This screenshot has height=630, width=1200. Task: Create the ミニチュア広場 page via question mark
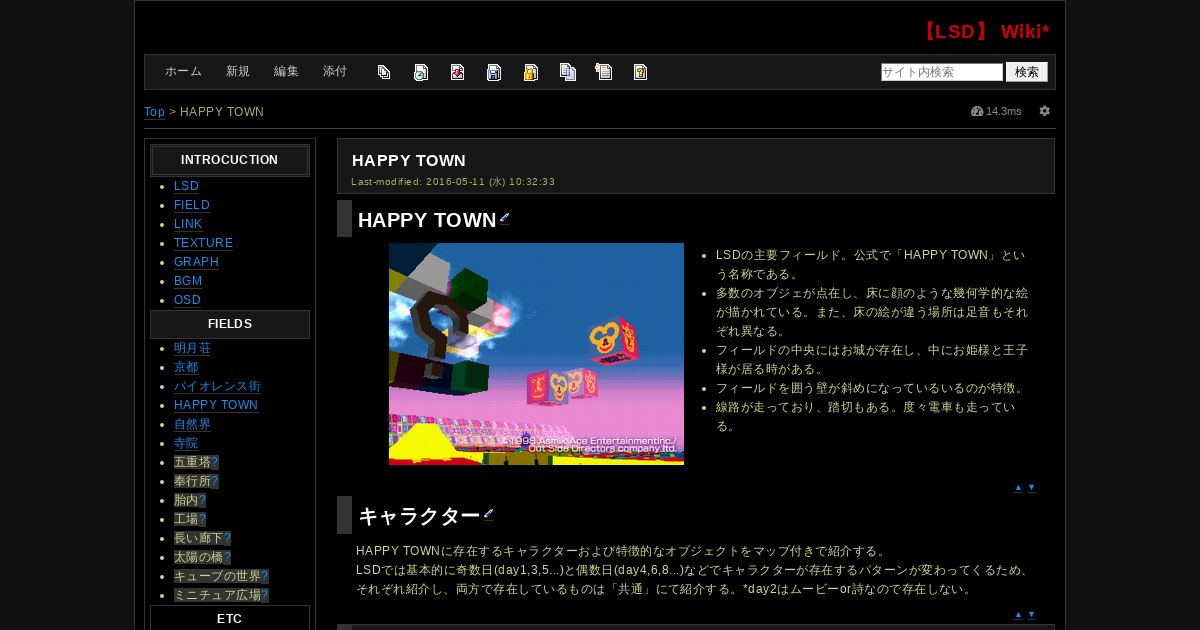point(265,595)
